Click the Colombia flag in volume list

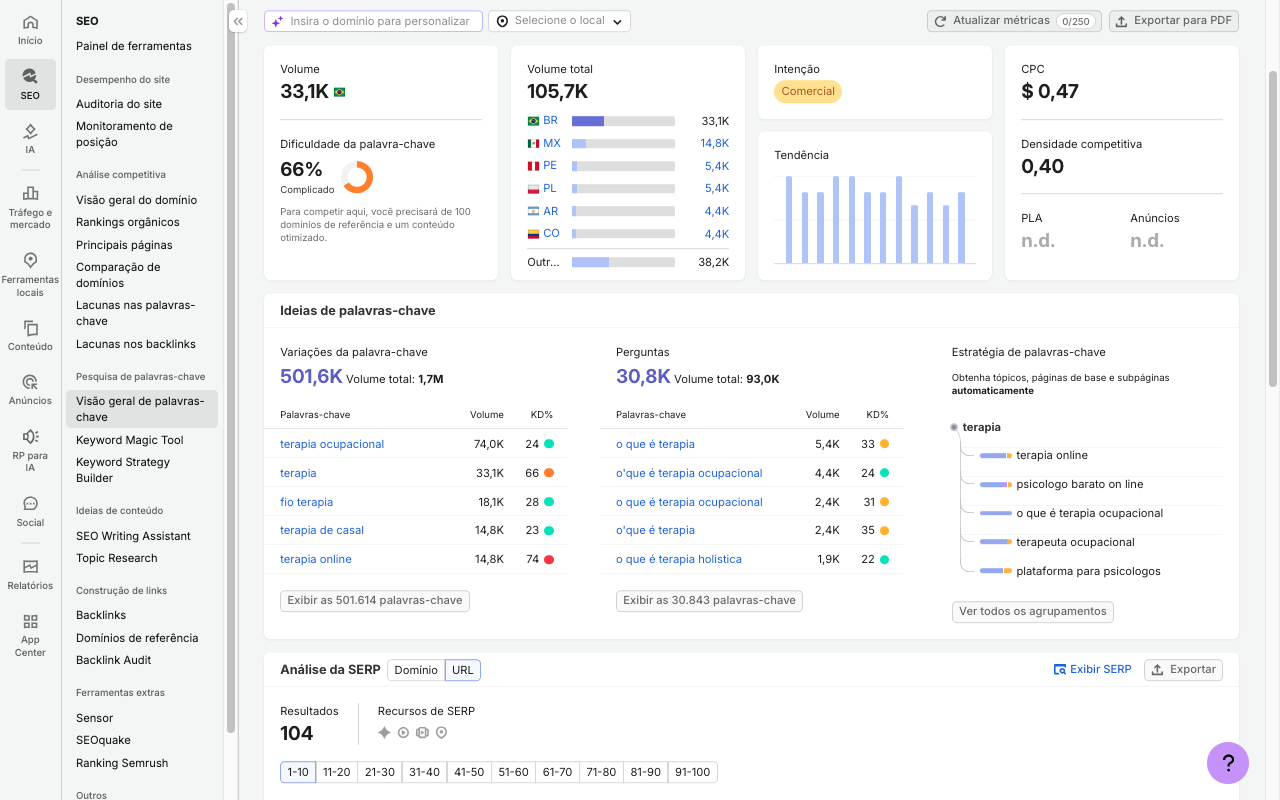tap(533, 234)
